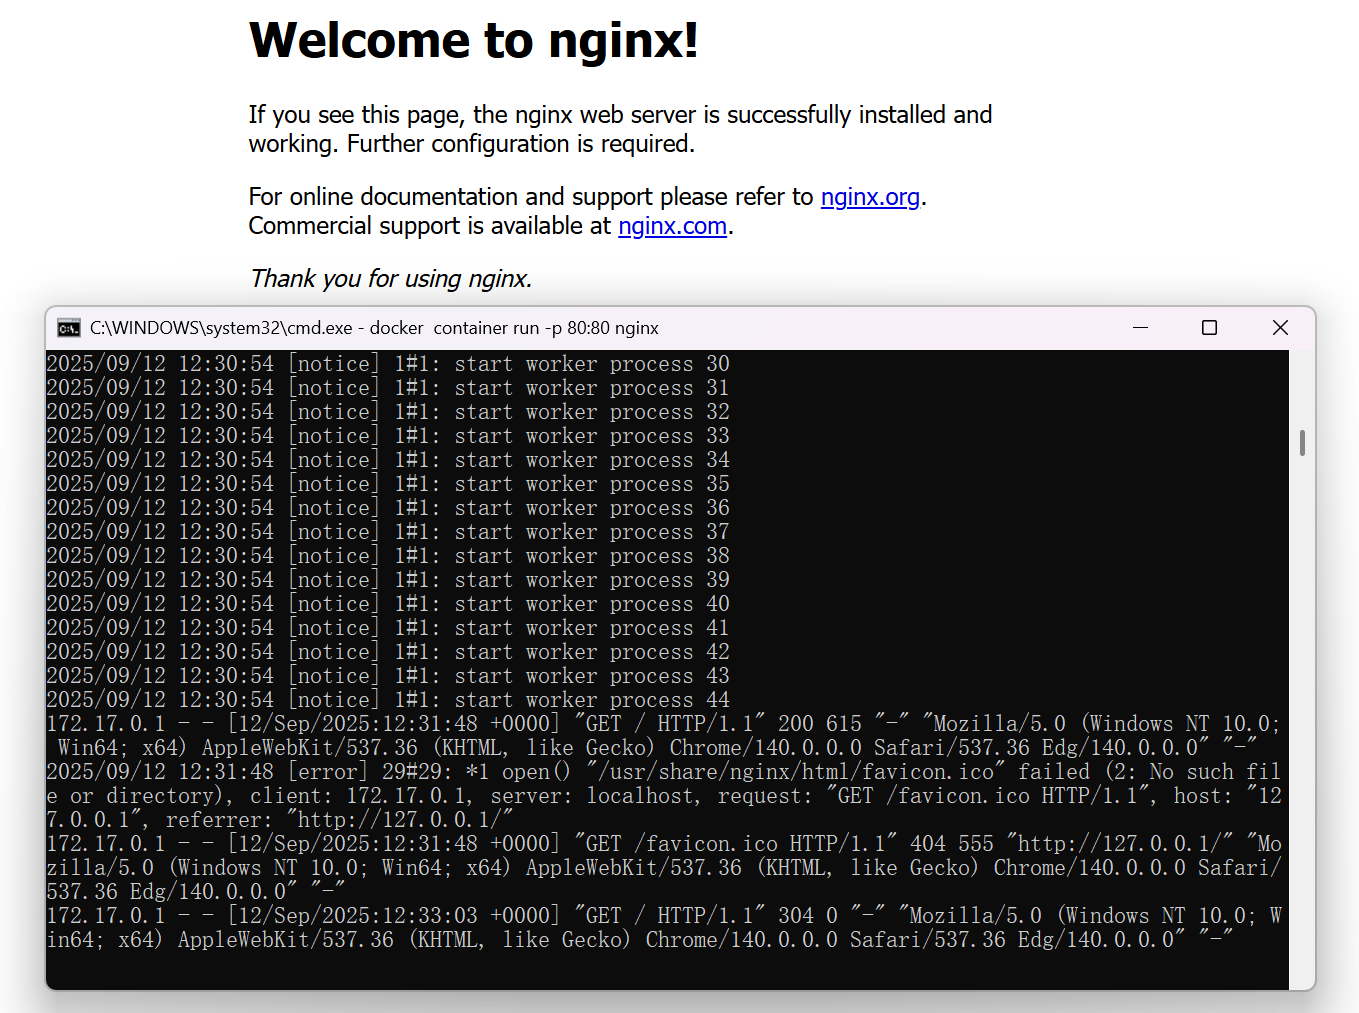Click the terminal vertical scrollbar thumb

[1302, 443]
